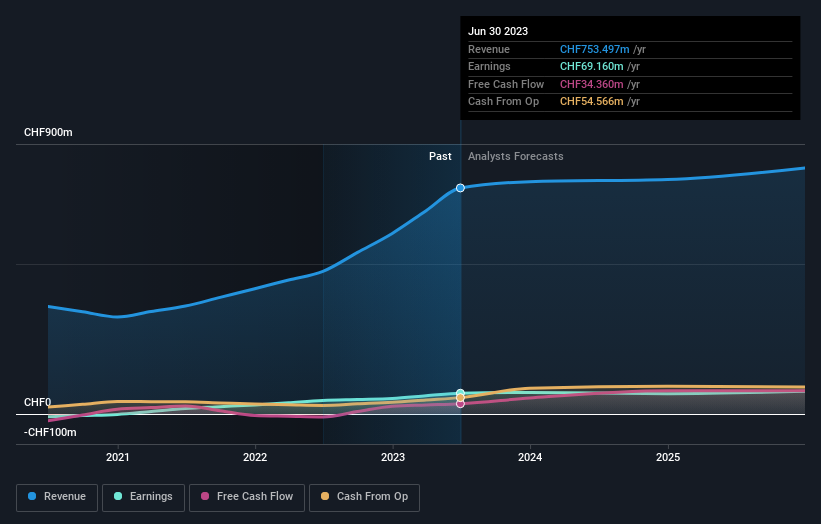Click the Jun 30 2023 tooltip date
This screenshot has width=821, height=524.
click(x=498, y=31)
